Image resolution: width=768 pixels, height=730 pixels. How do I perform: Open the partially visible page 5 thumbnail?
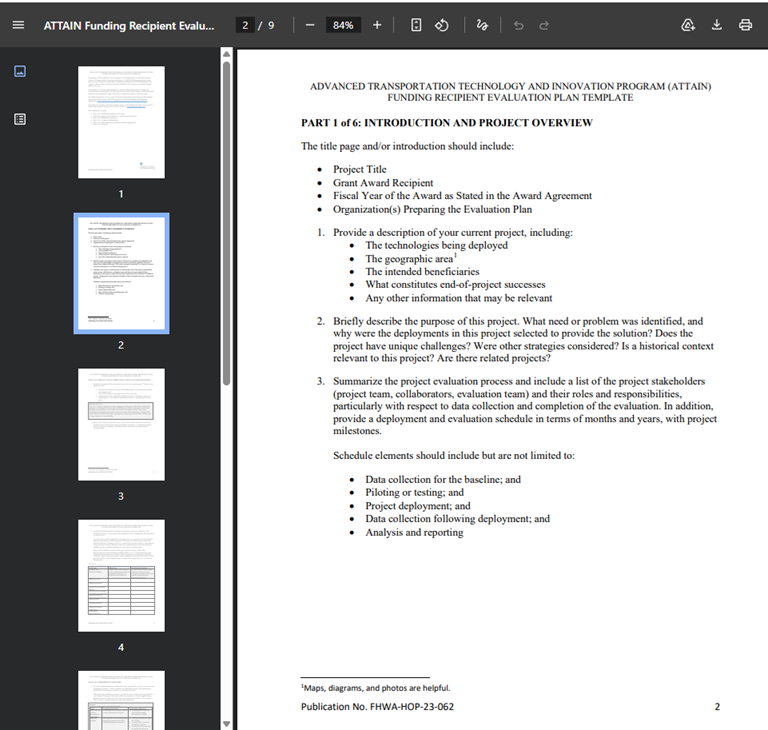(121, 700)
